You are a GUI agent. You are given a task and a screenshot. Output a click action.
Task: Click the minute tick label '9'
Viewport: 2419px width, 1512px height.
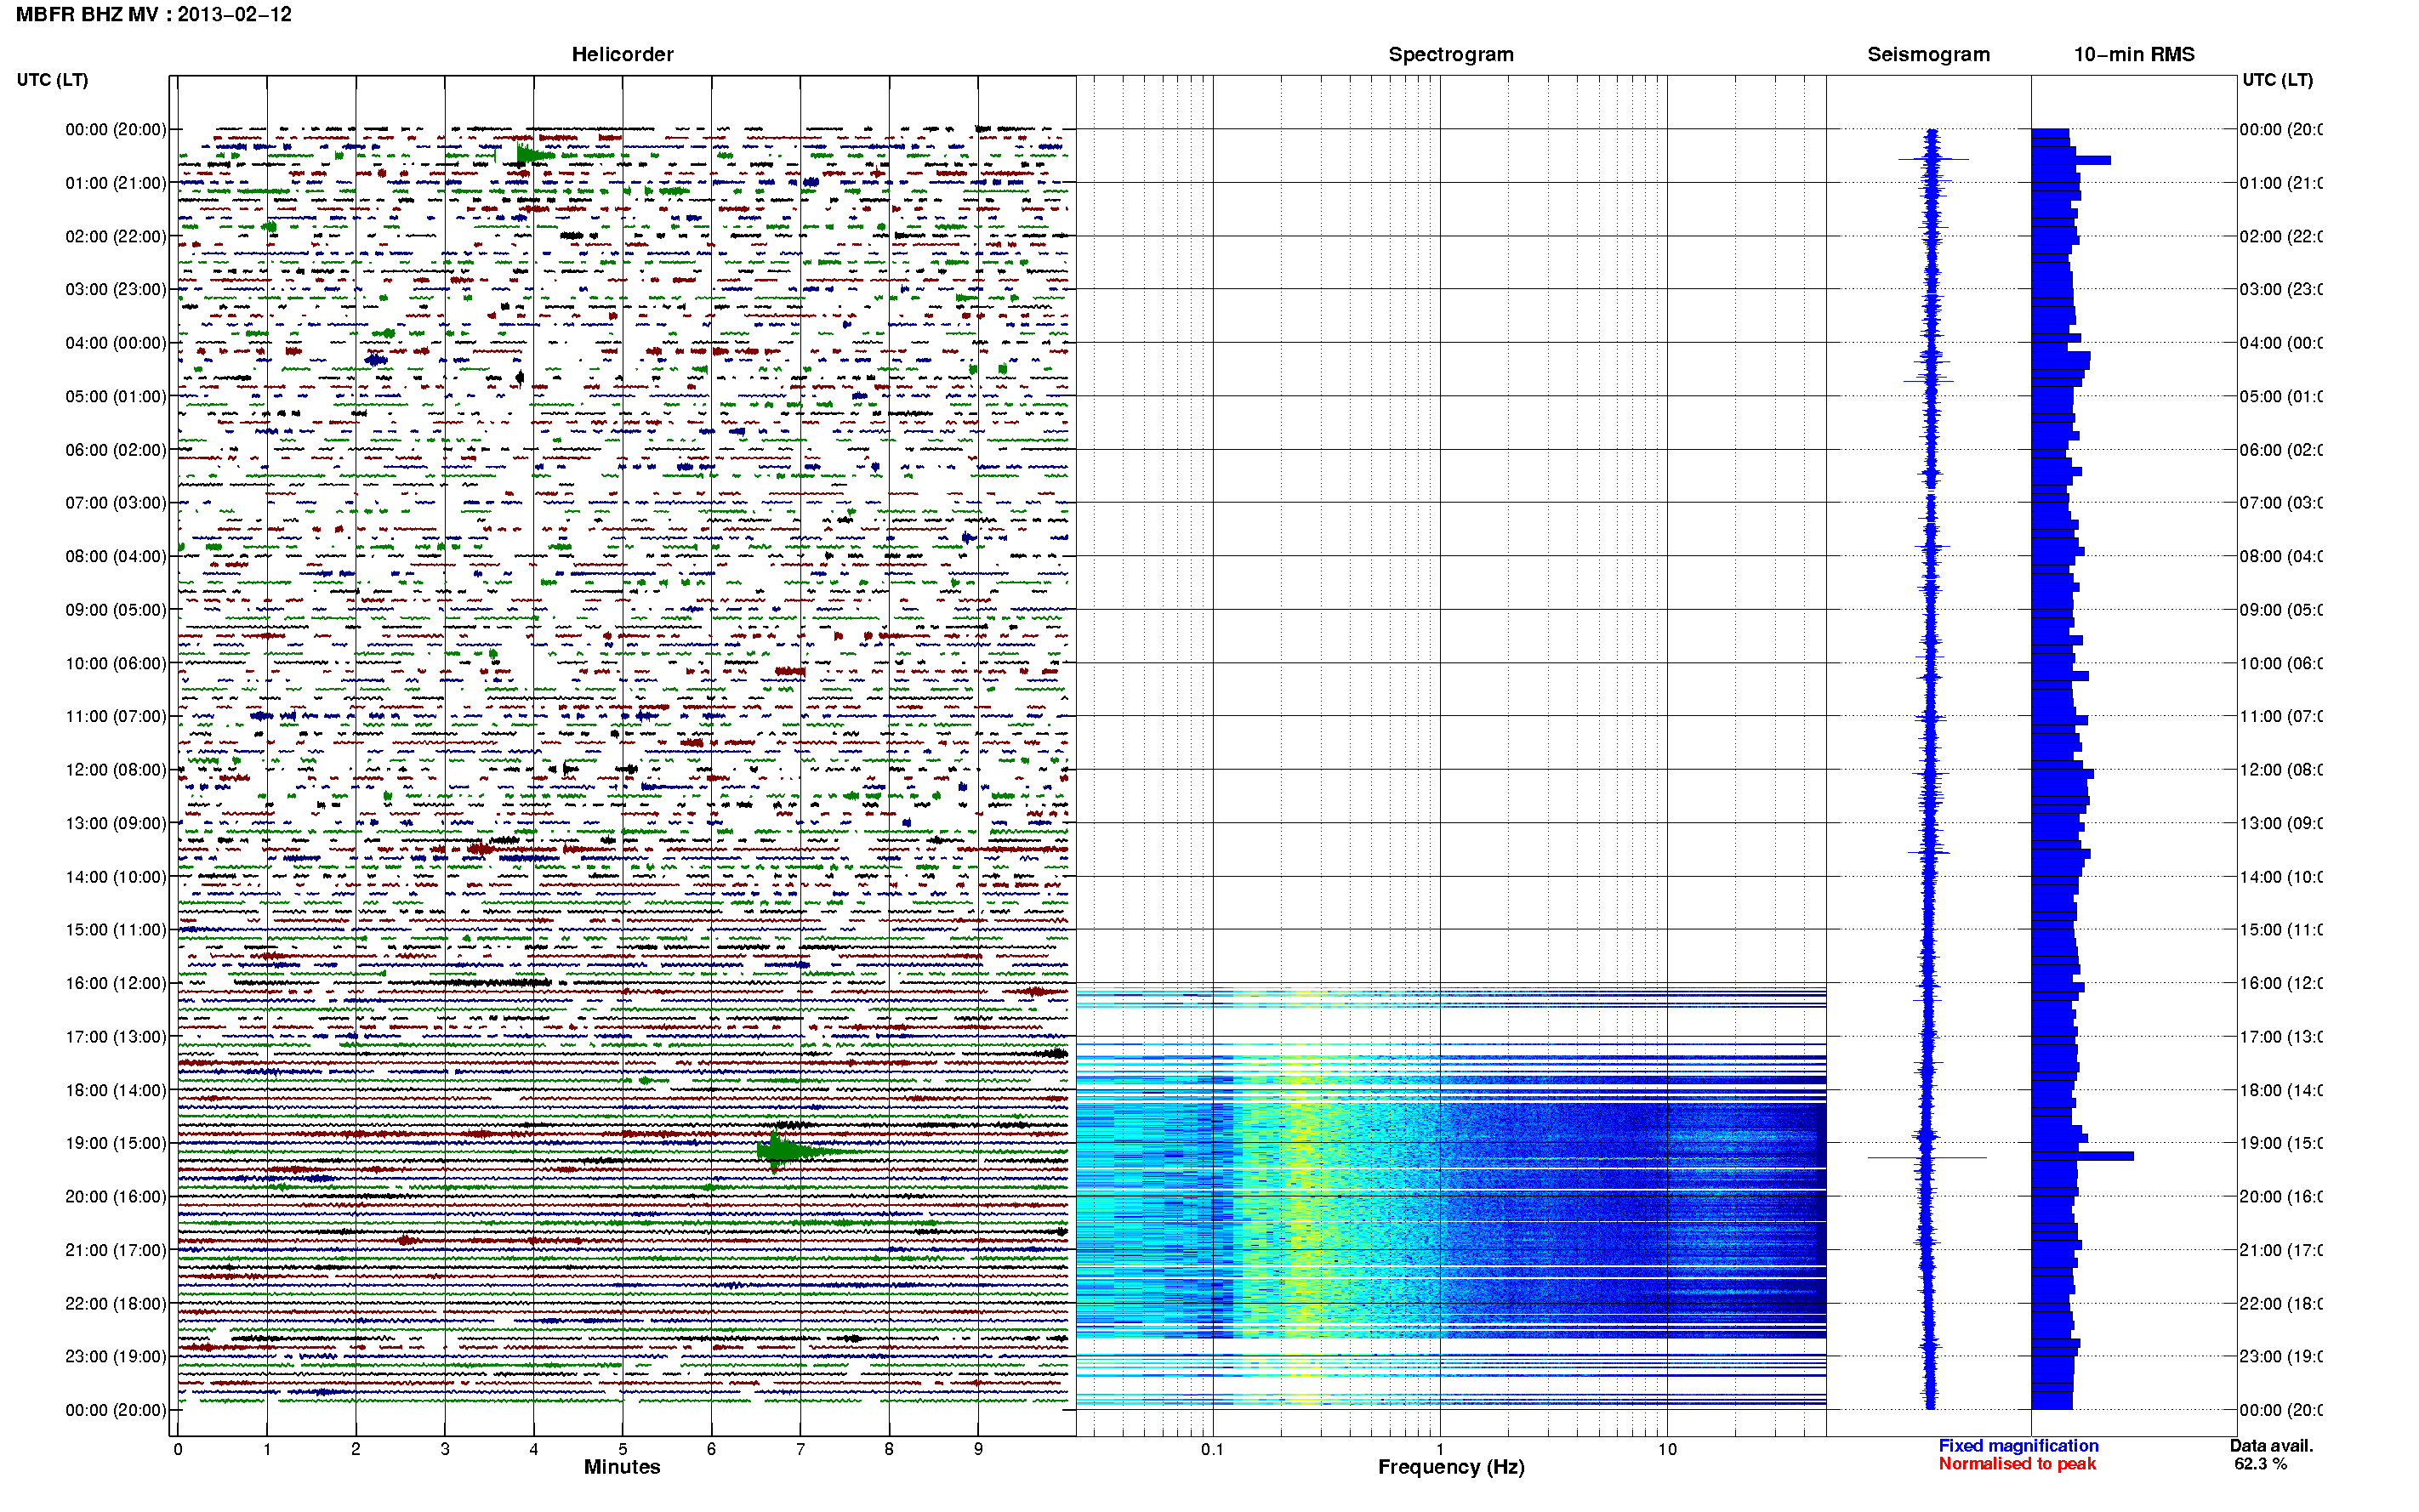click(x=978, y=1449)
